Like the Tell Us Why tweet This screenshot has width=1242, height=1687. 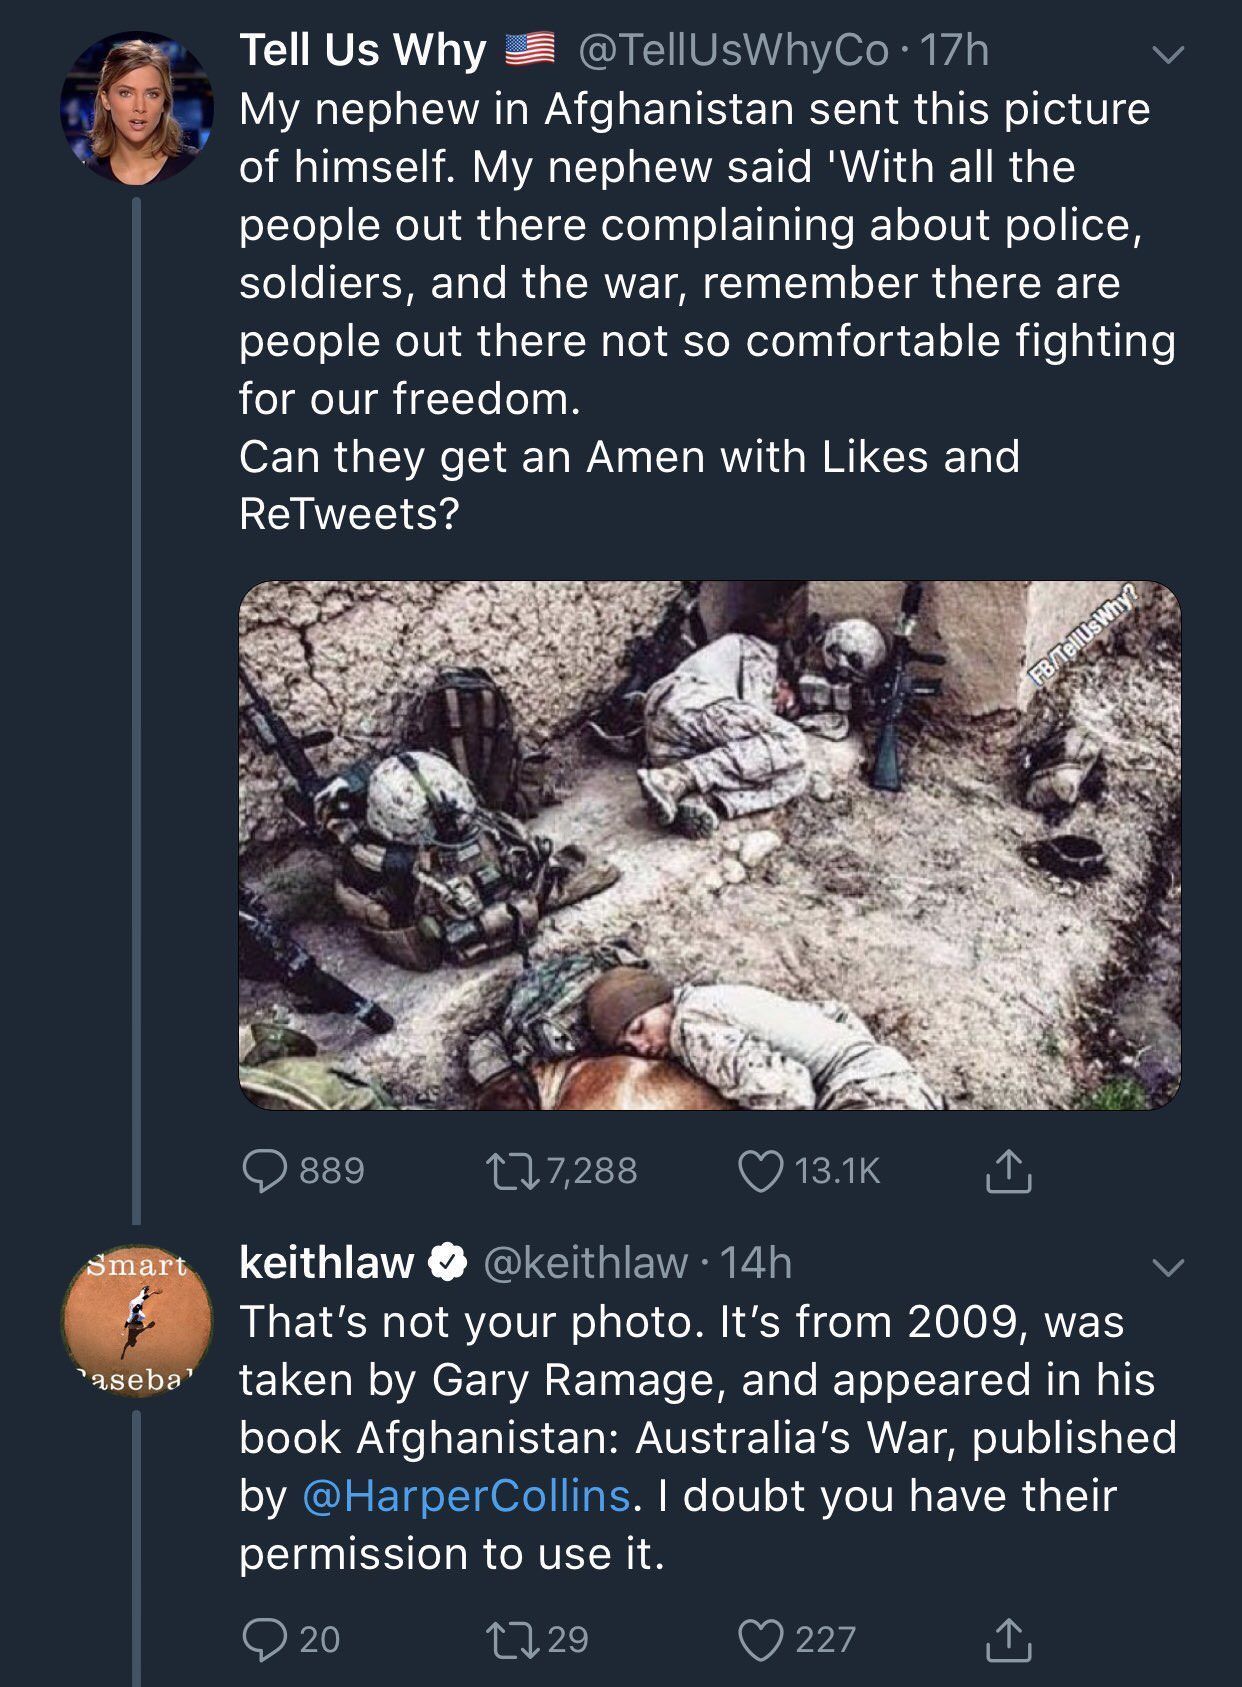(760, 1170)
